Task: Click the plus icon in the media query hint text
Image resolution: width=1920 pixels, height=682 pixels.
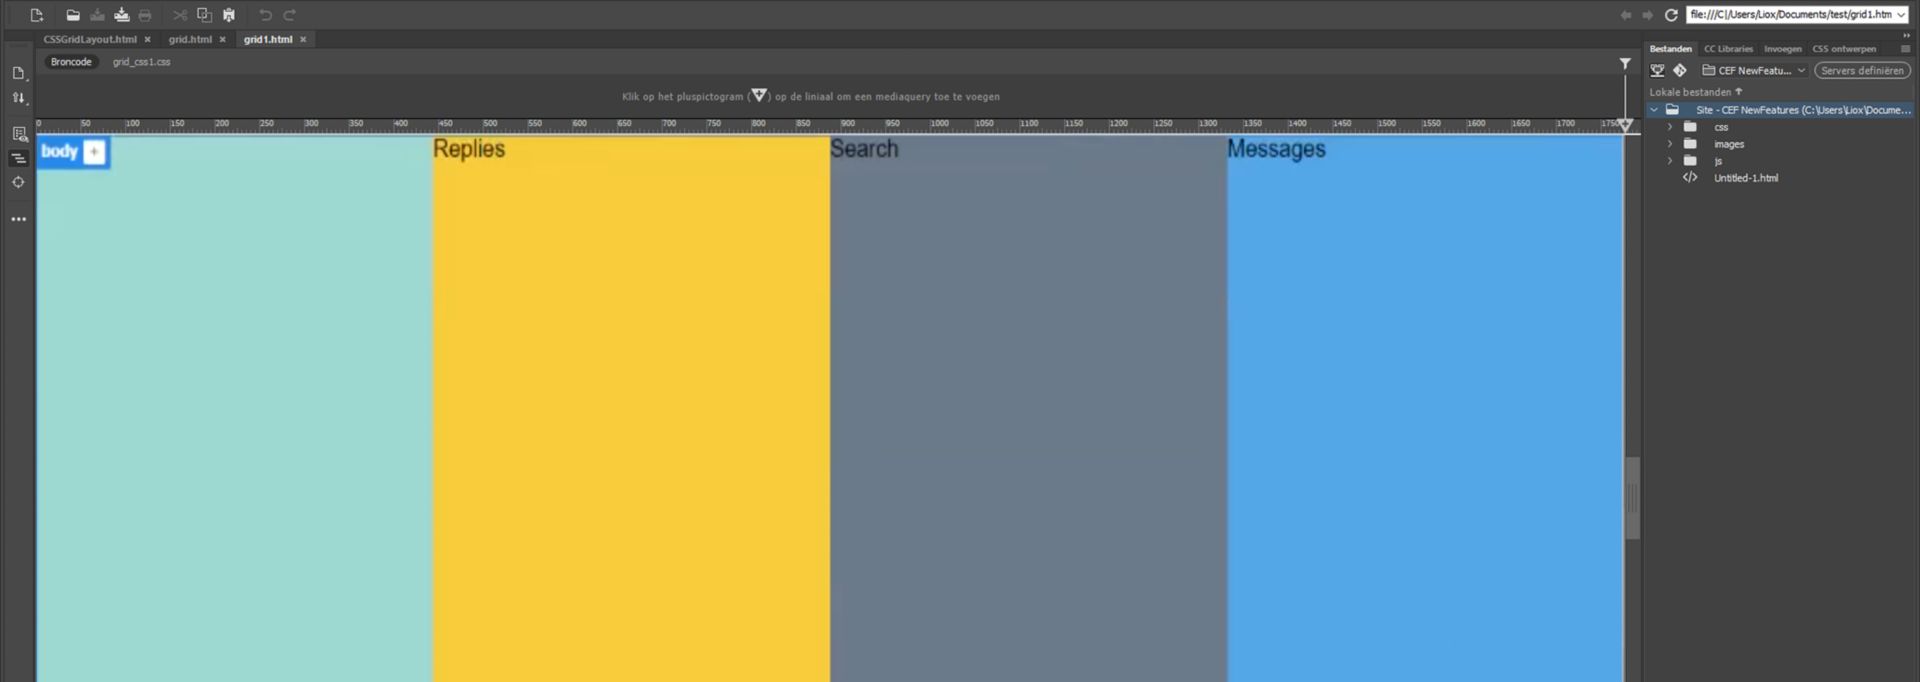Action: pos(759,96)
